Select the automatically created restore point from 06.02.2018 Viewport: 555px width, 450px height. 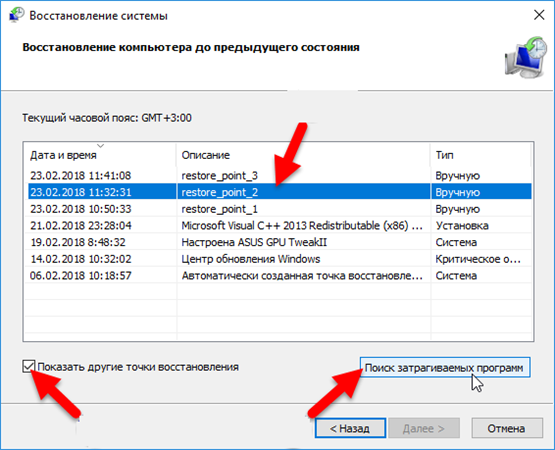click(280, 275)
